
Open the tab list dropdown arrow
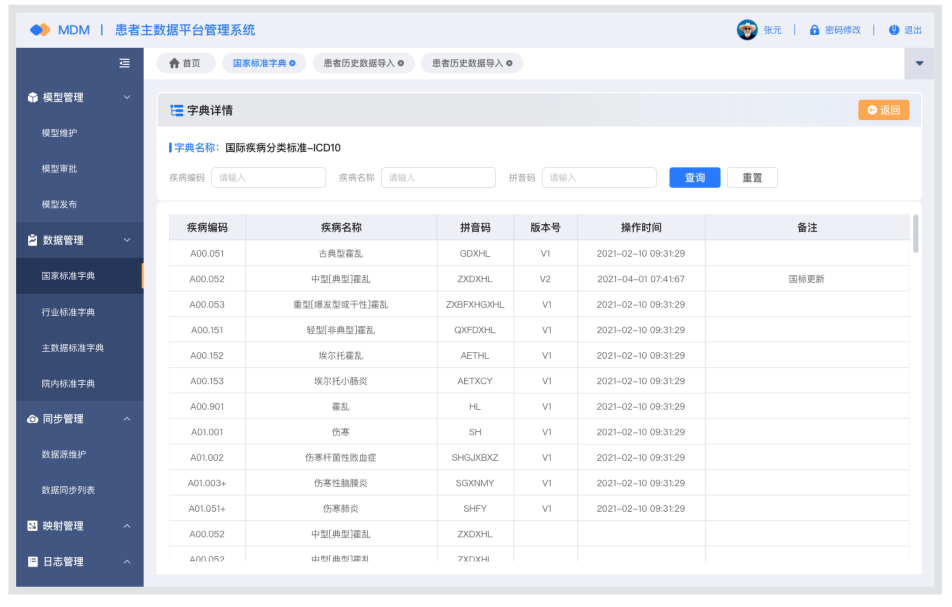click(x=919, y=63)
